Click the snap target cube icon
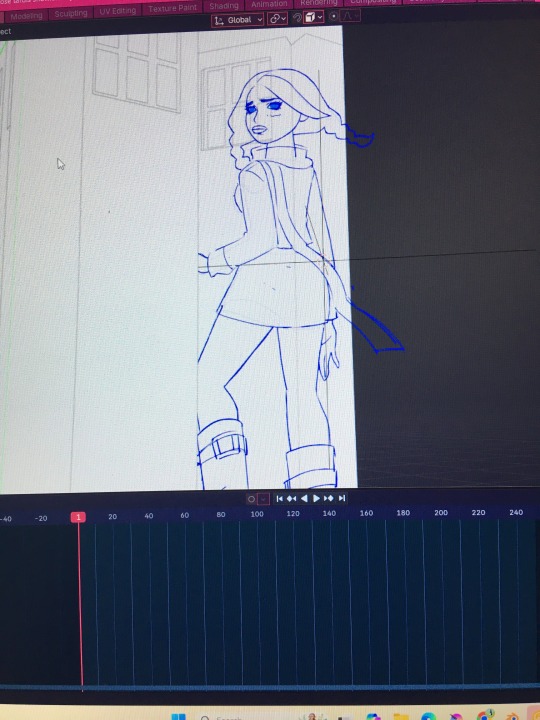Screen dimensions: 540x720 click(310, 17)
